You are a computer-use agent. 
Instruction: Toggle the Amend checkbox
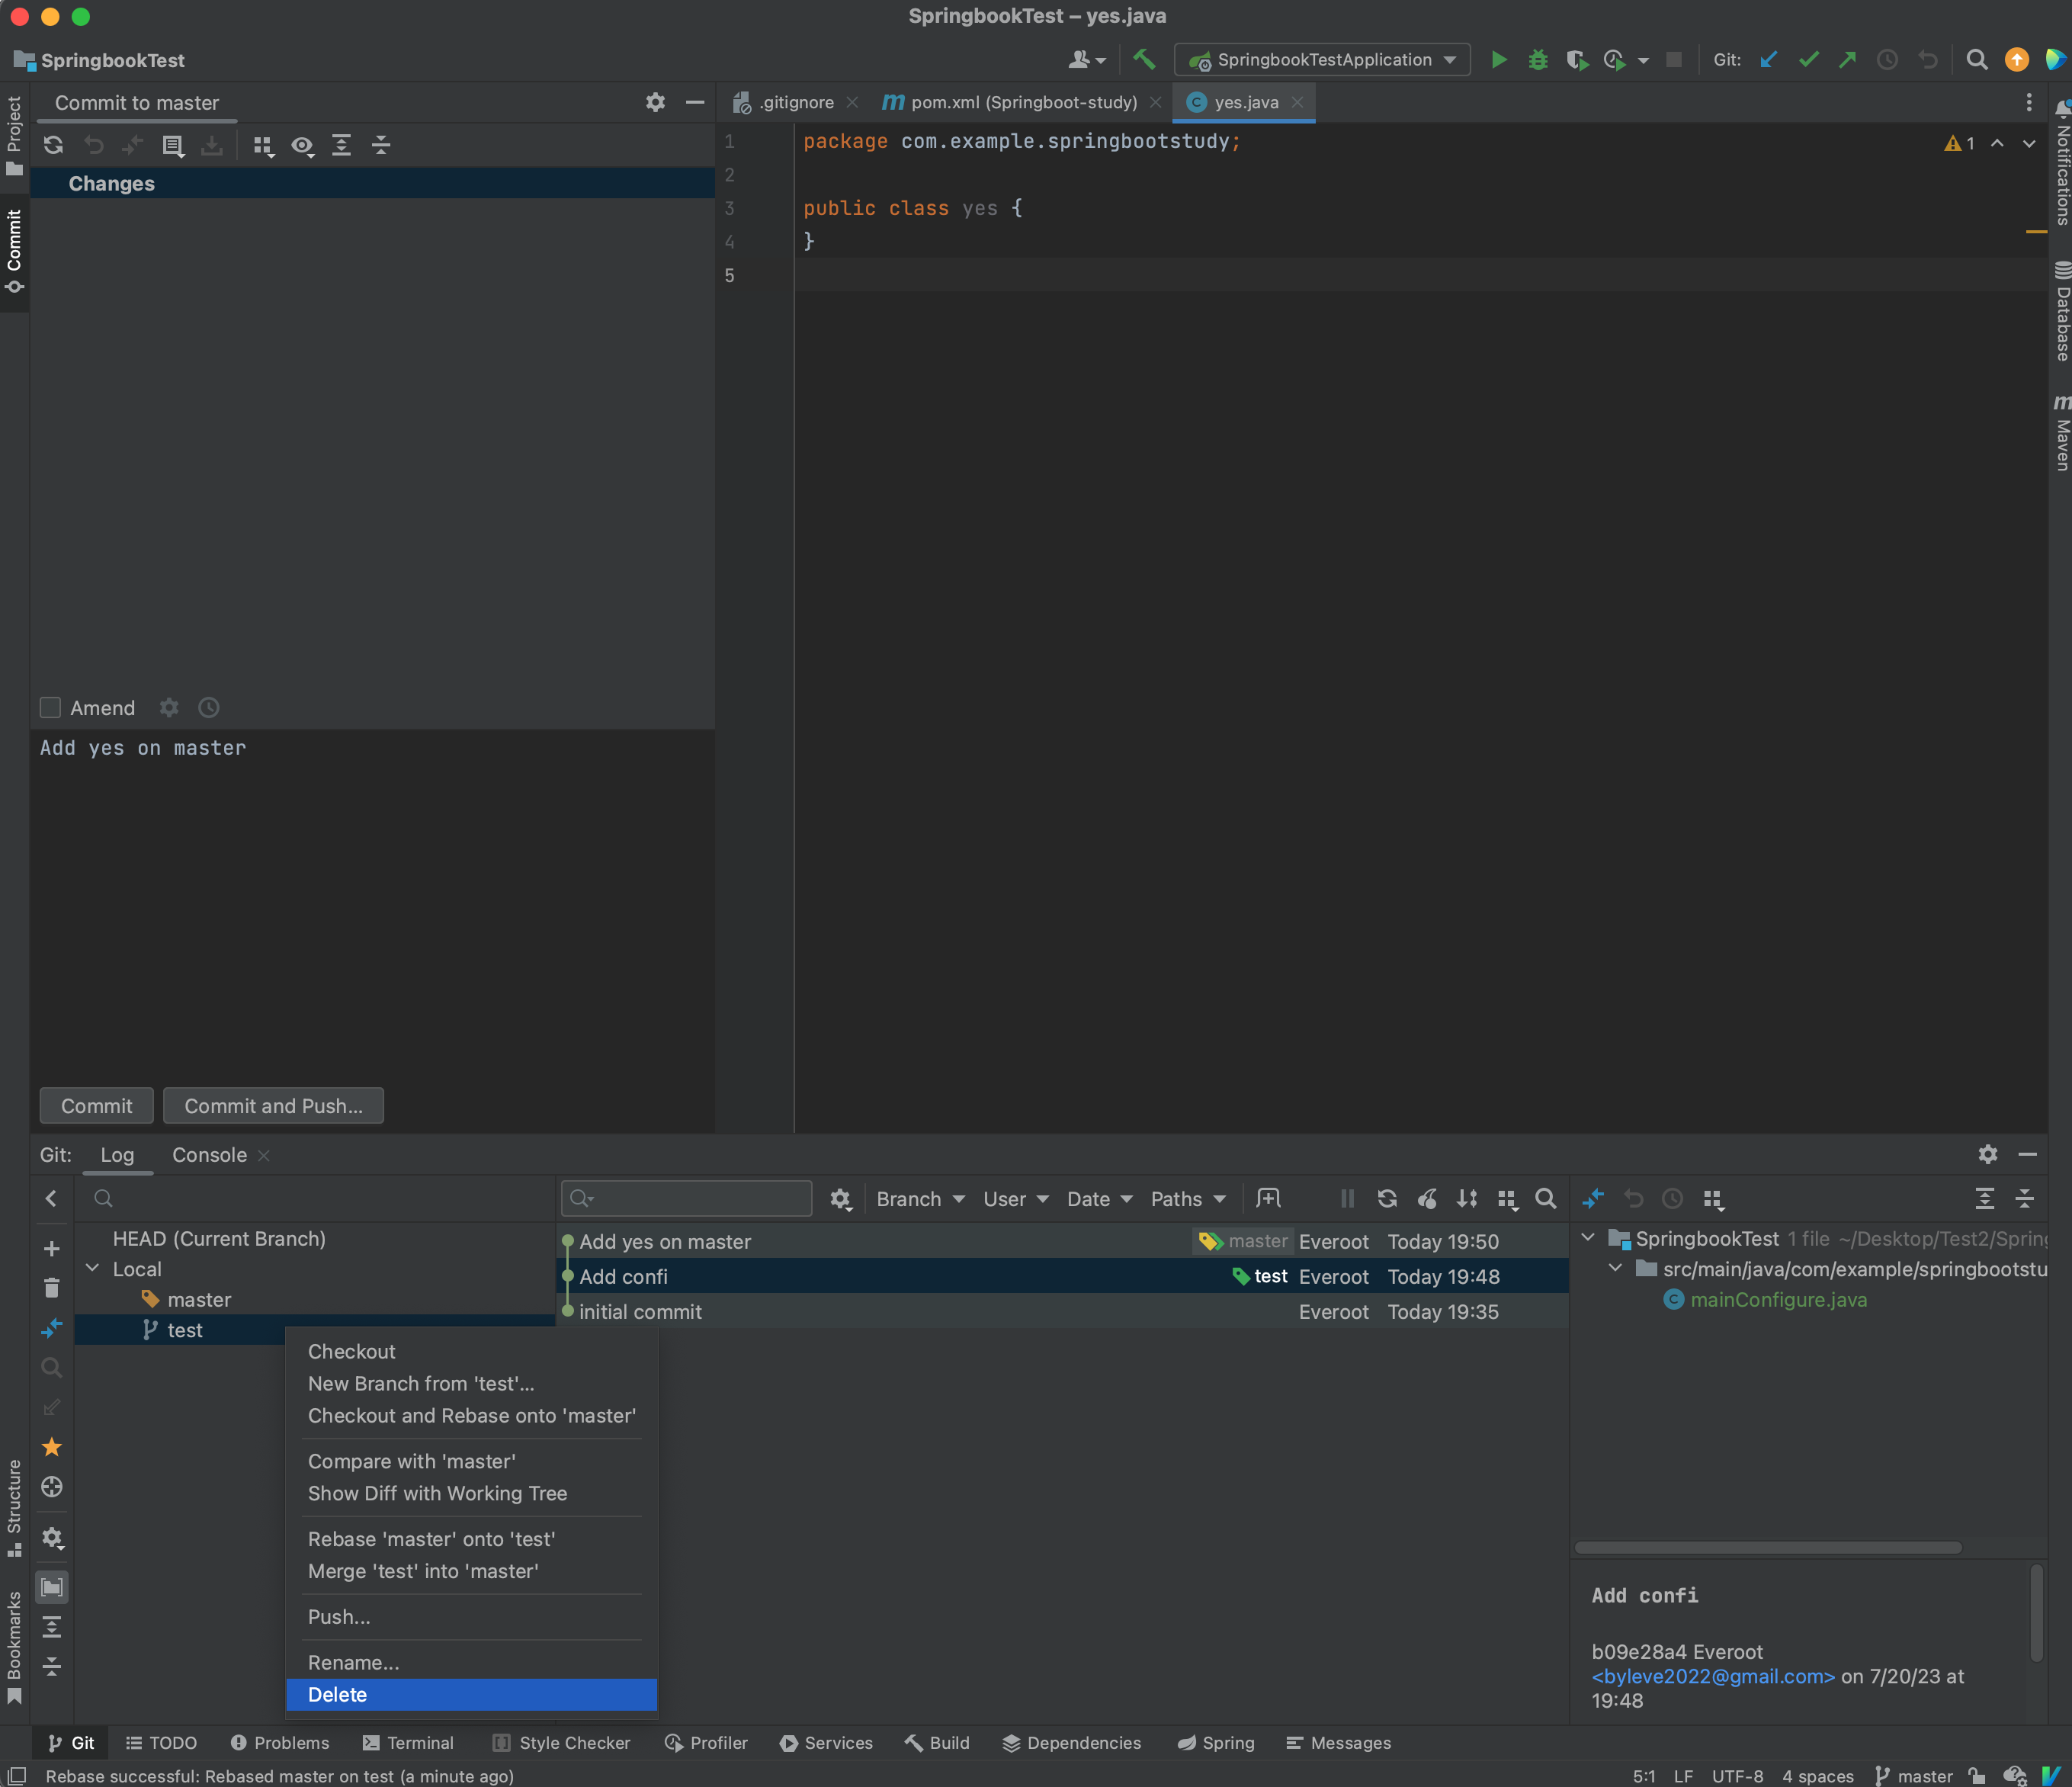click(50, 708)
